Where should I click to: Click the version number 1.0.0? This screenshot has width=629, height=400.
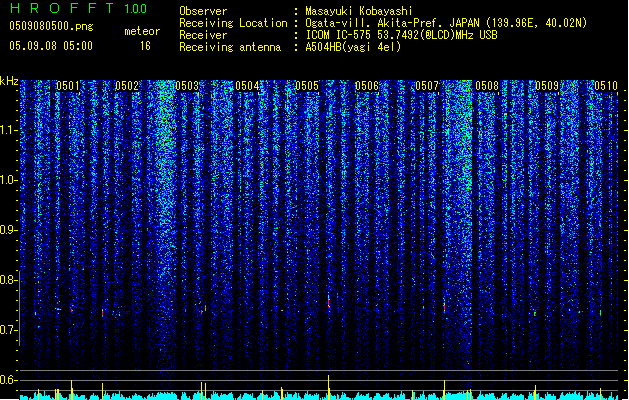pyautogui.click(x=135, y=8)
